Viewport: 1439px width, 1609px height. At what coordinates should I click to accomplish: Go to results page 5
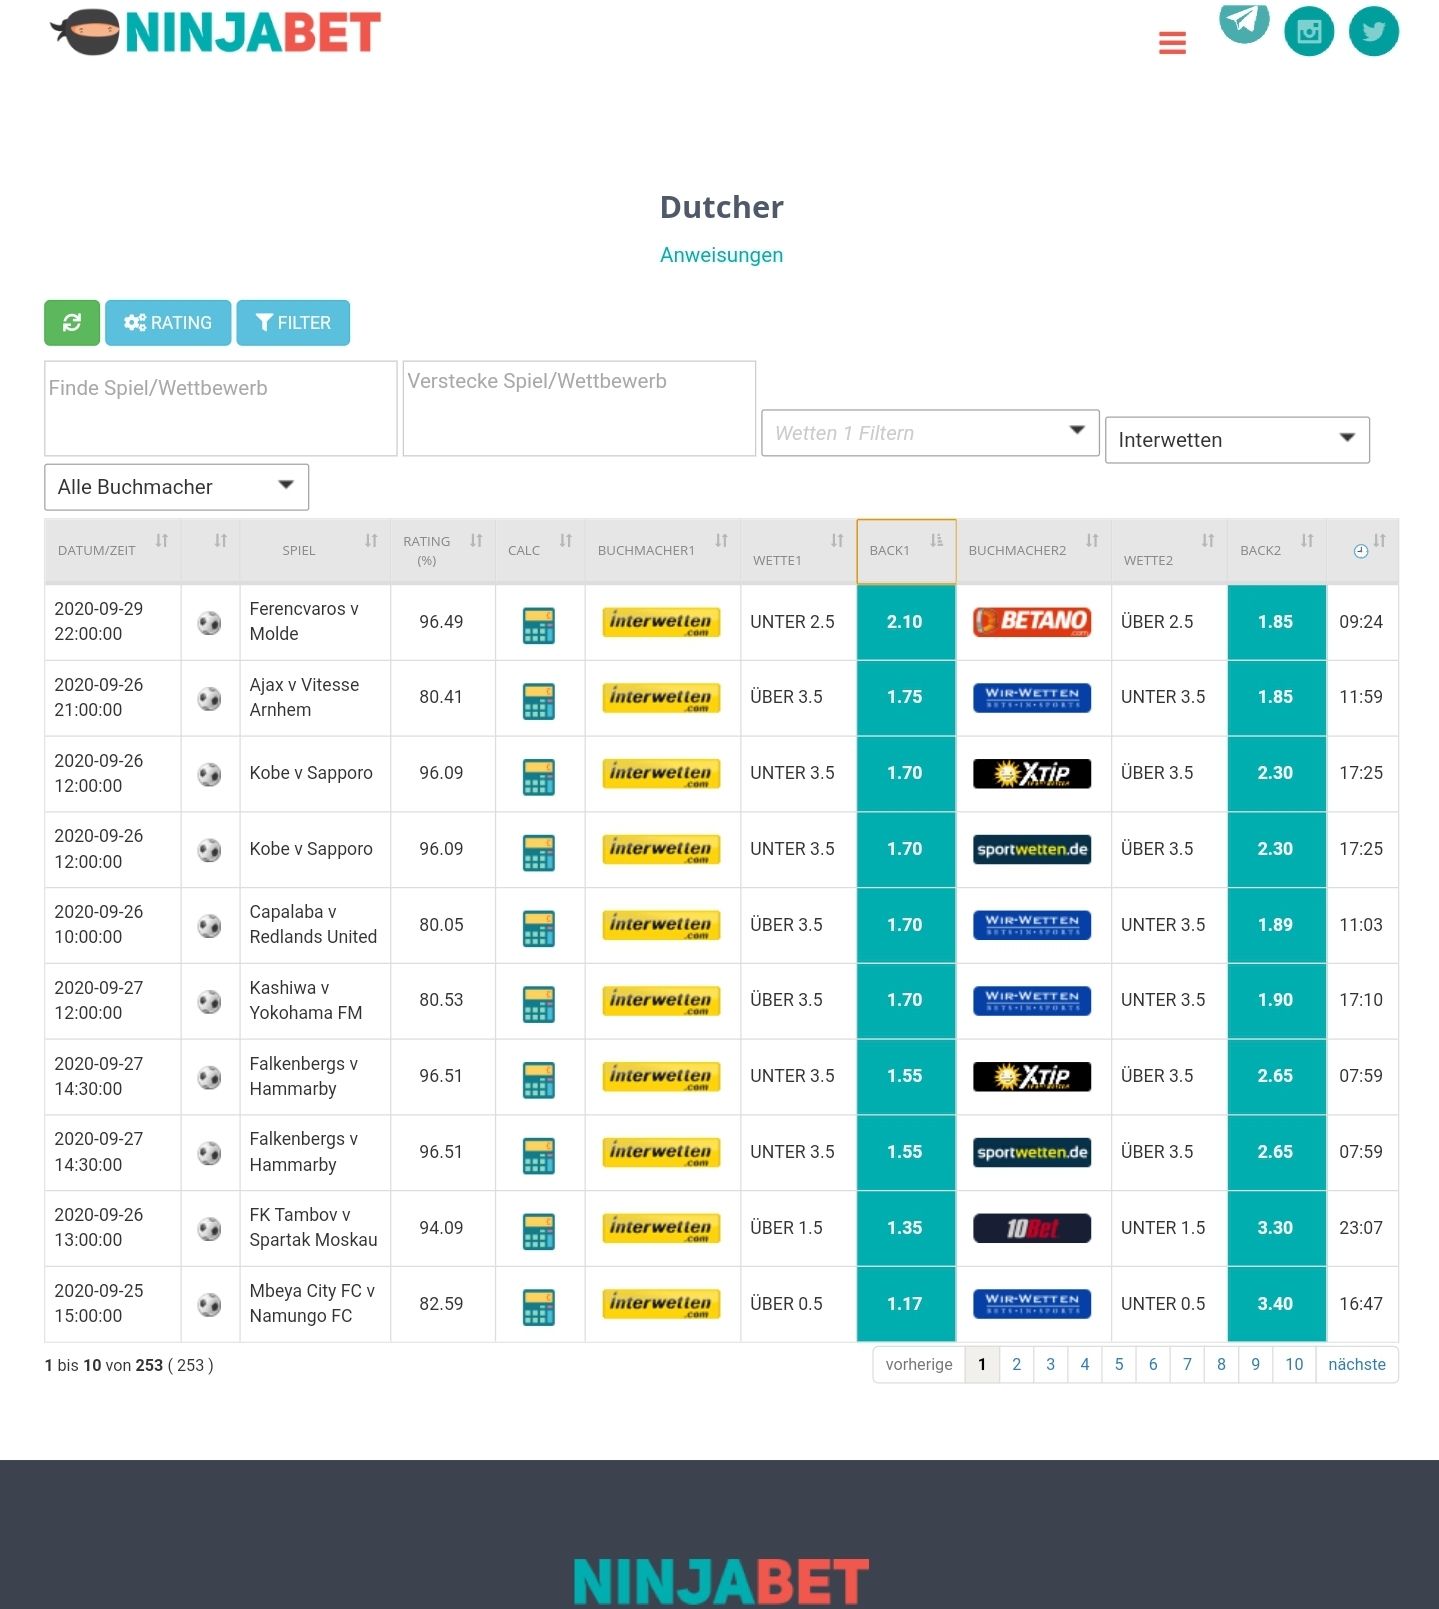pyautogui.click(x=1118, y=1365)
